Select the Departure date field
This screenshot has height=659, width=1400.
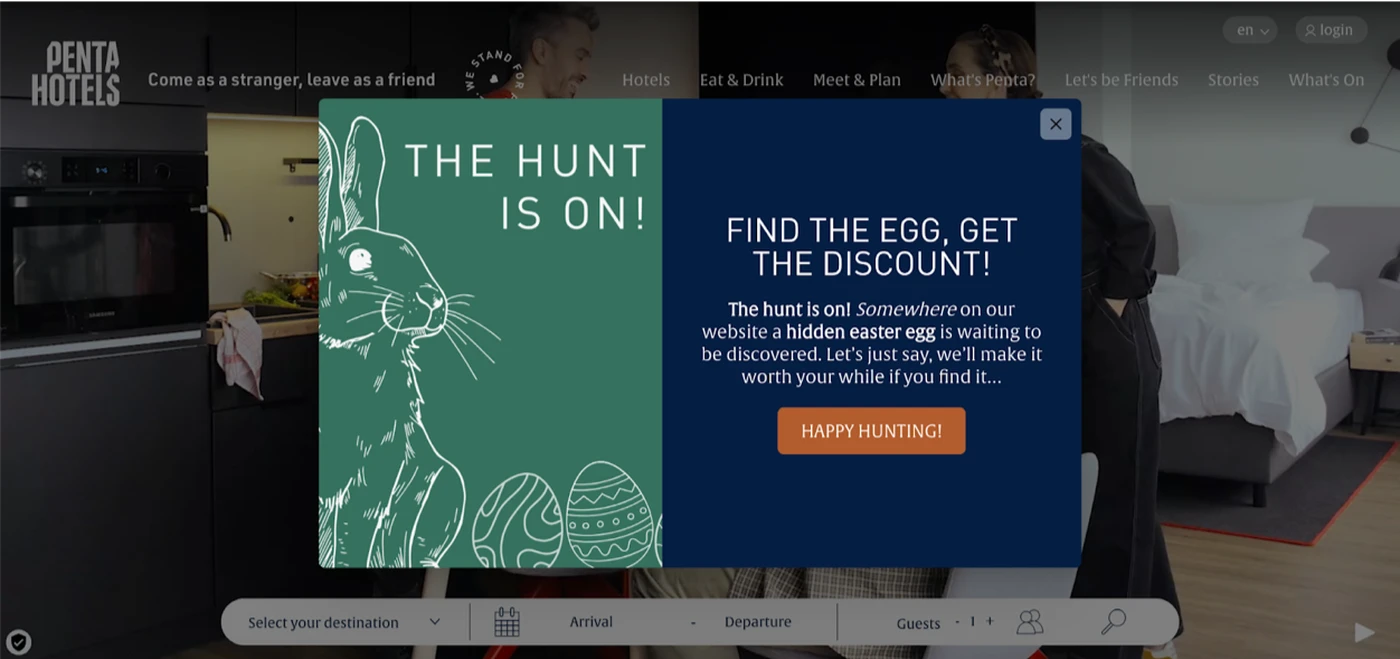coord(758,622)
